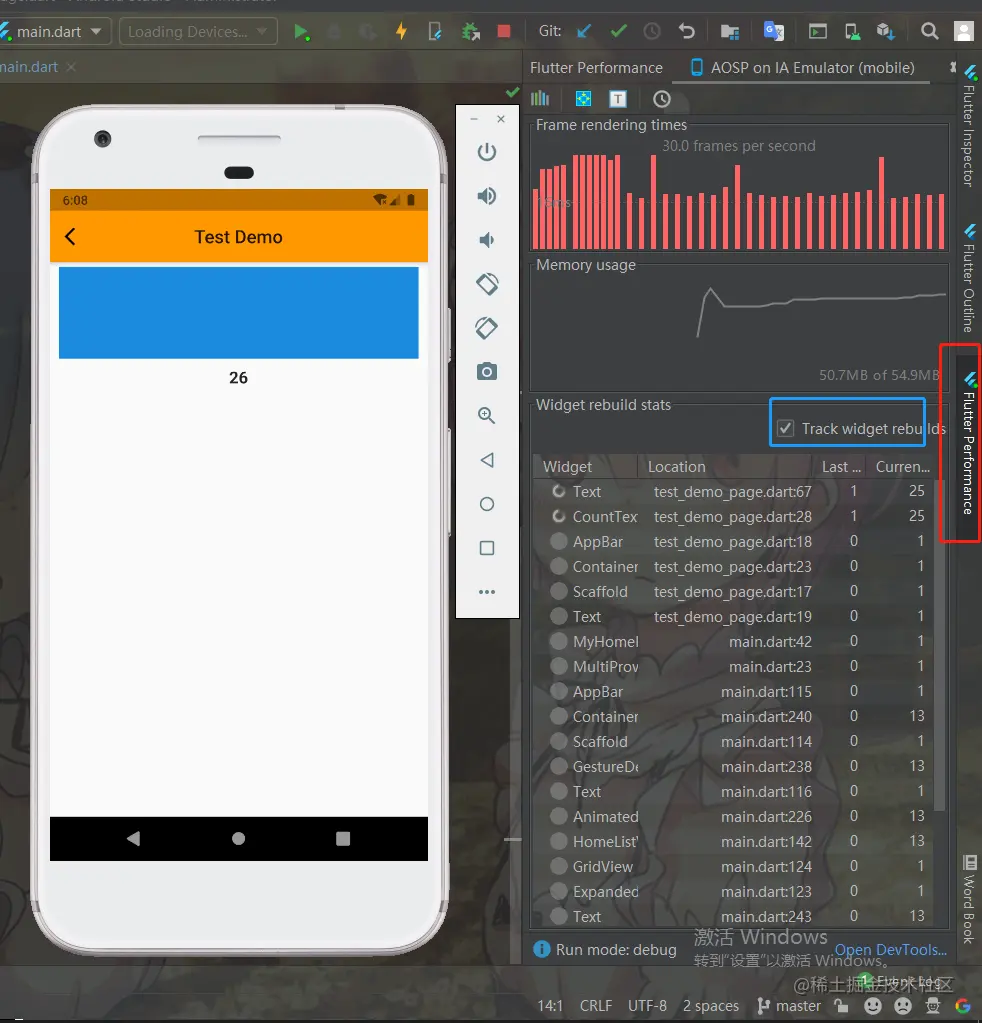Tap phone navigation home circle

pos(239,838)
